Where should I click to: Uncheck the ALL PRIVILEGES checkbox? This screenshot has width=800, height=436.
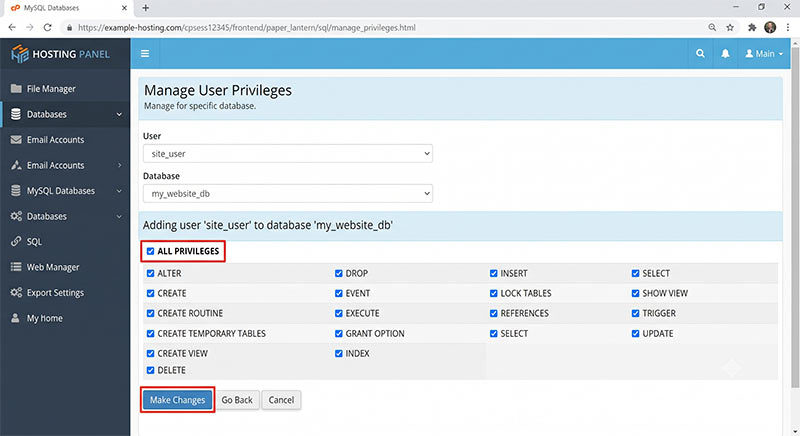151,251
